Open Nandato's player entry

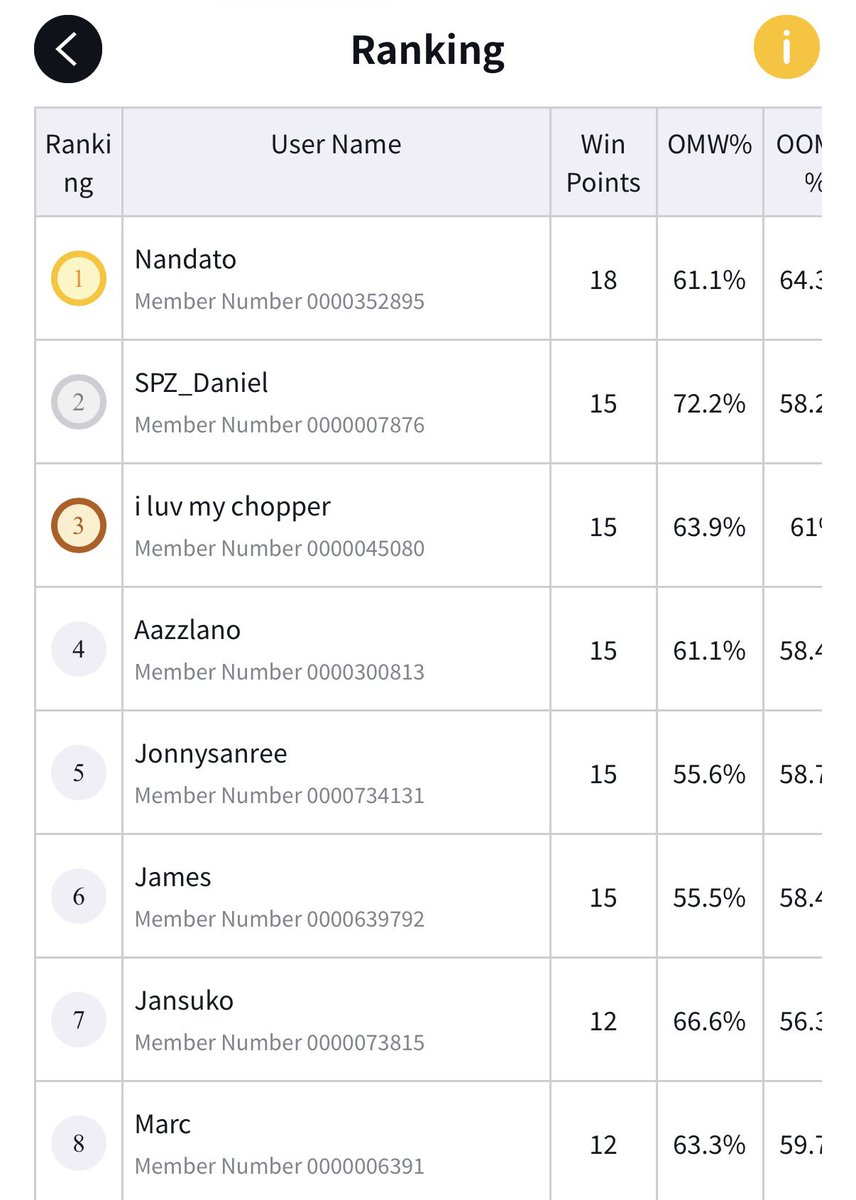click(428, 278)
